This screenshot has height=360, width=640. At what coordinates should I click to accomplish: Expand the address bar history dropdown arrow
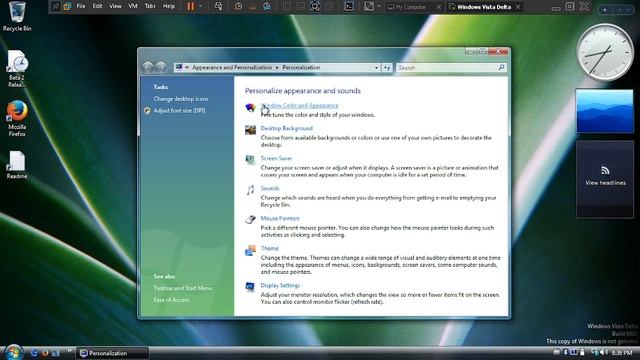coord(376,68)
